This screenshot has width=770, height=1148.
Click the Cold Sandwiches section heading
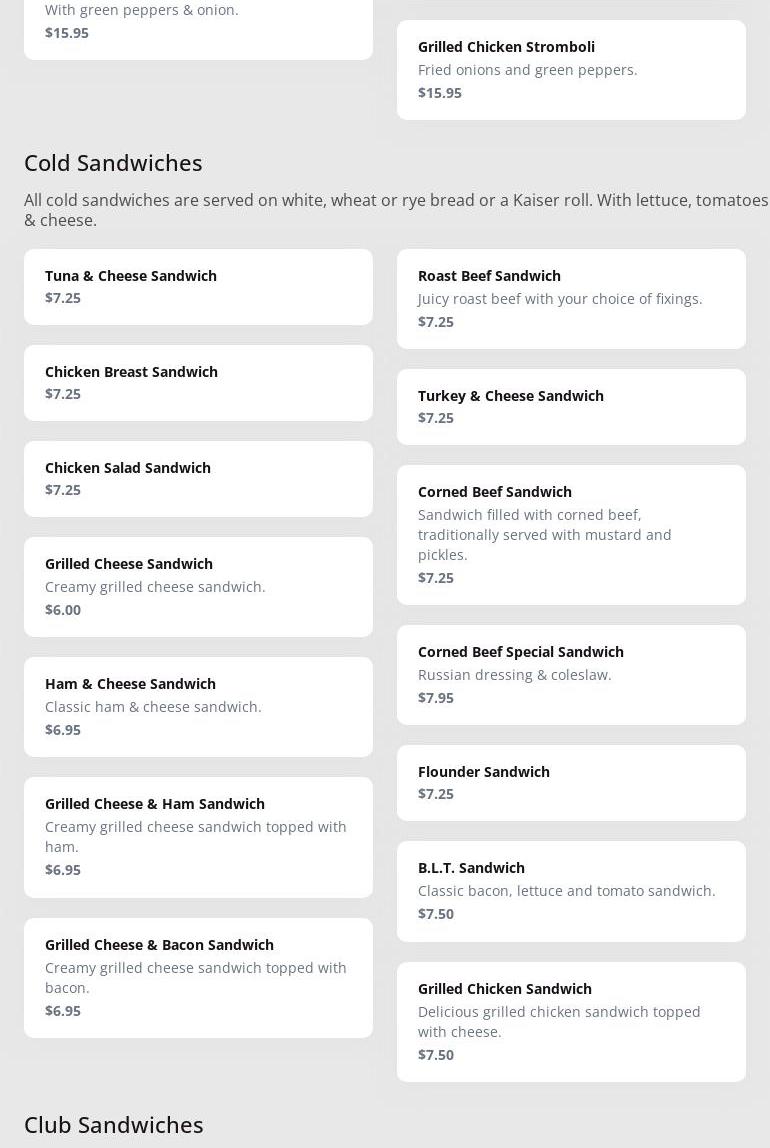[x=113, y=162]
